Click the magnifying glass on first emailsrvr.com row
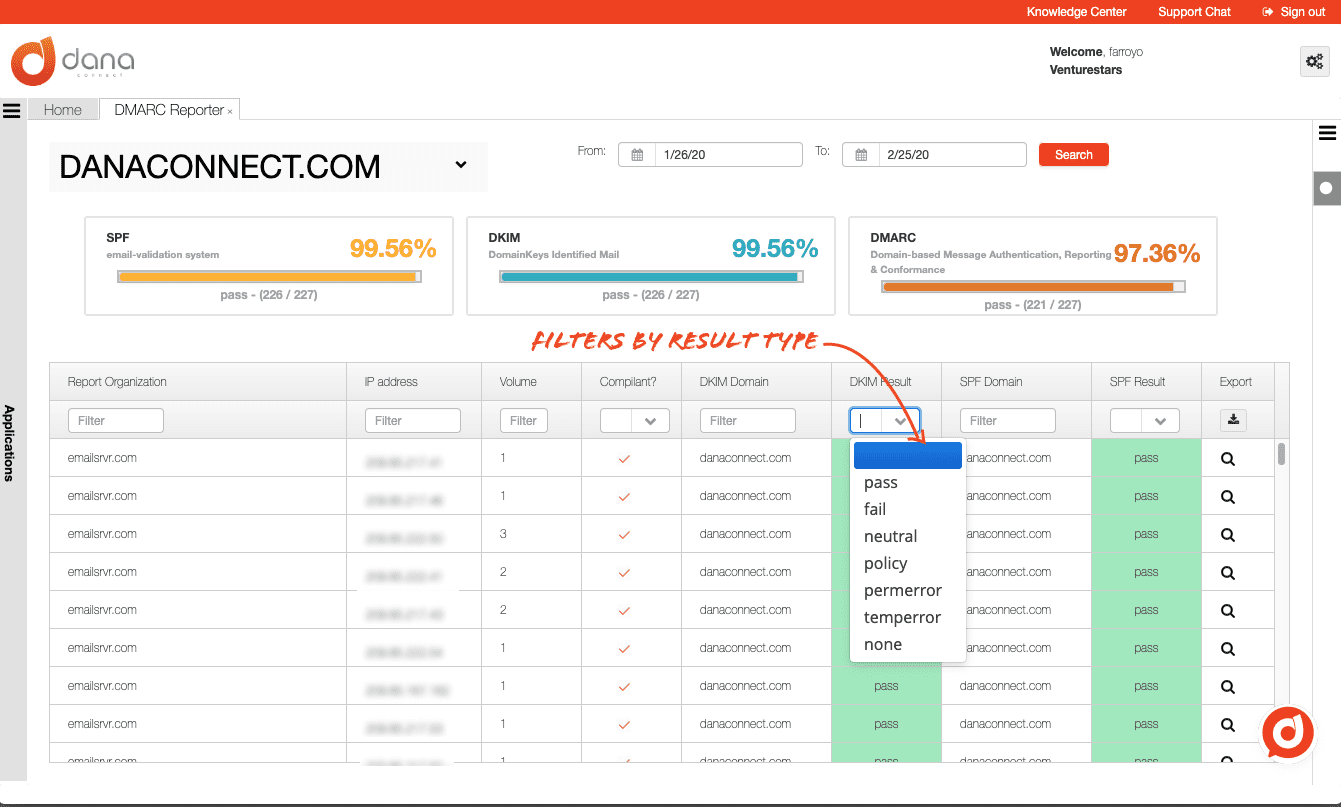The height and width of the screenshot is (807, 1341). (x=1226, y=457)
